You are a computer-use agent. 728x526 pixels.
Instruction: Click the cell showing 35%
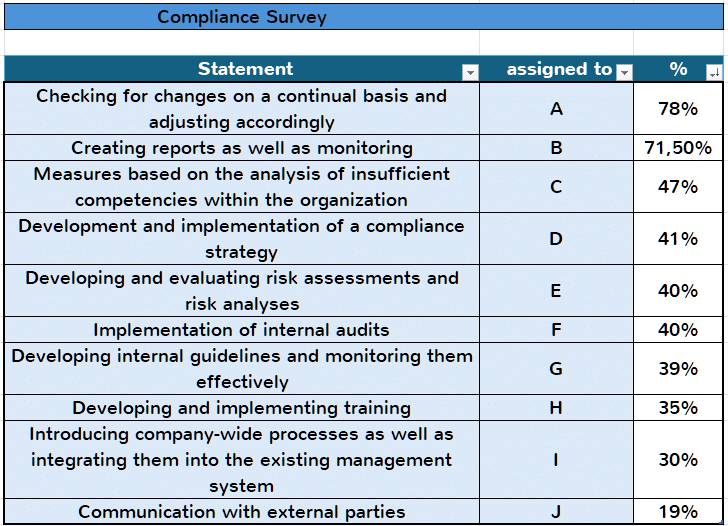click(x=678, y=408)
